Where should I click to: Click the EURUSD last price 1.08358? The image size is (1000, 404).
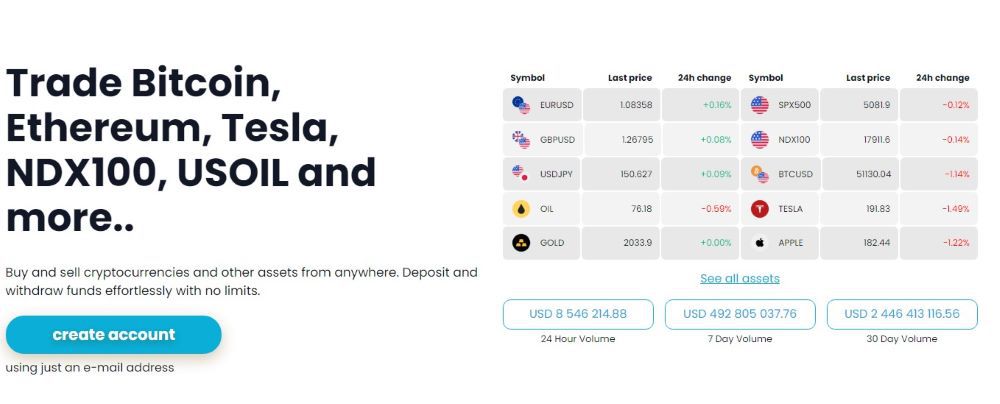point(636,105)
